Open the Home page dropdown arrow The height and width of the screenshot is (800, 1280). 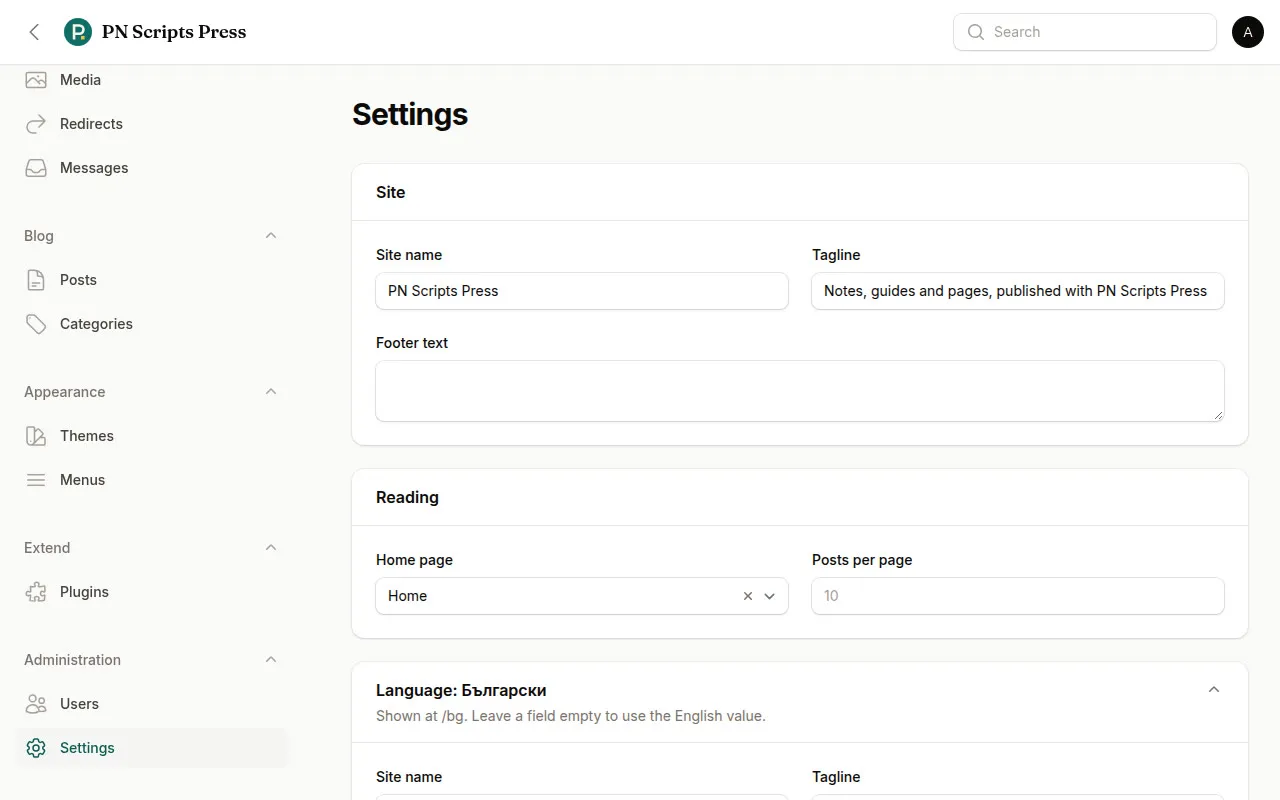770,596
